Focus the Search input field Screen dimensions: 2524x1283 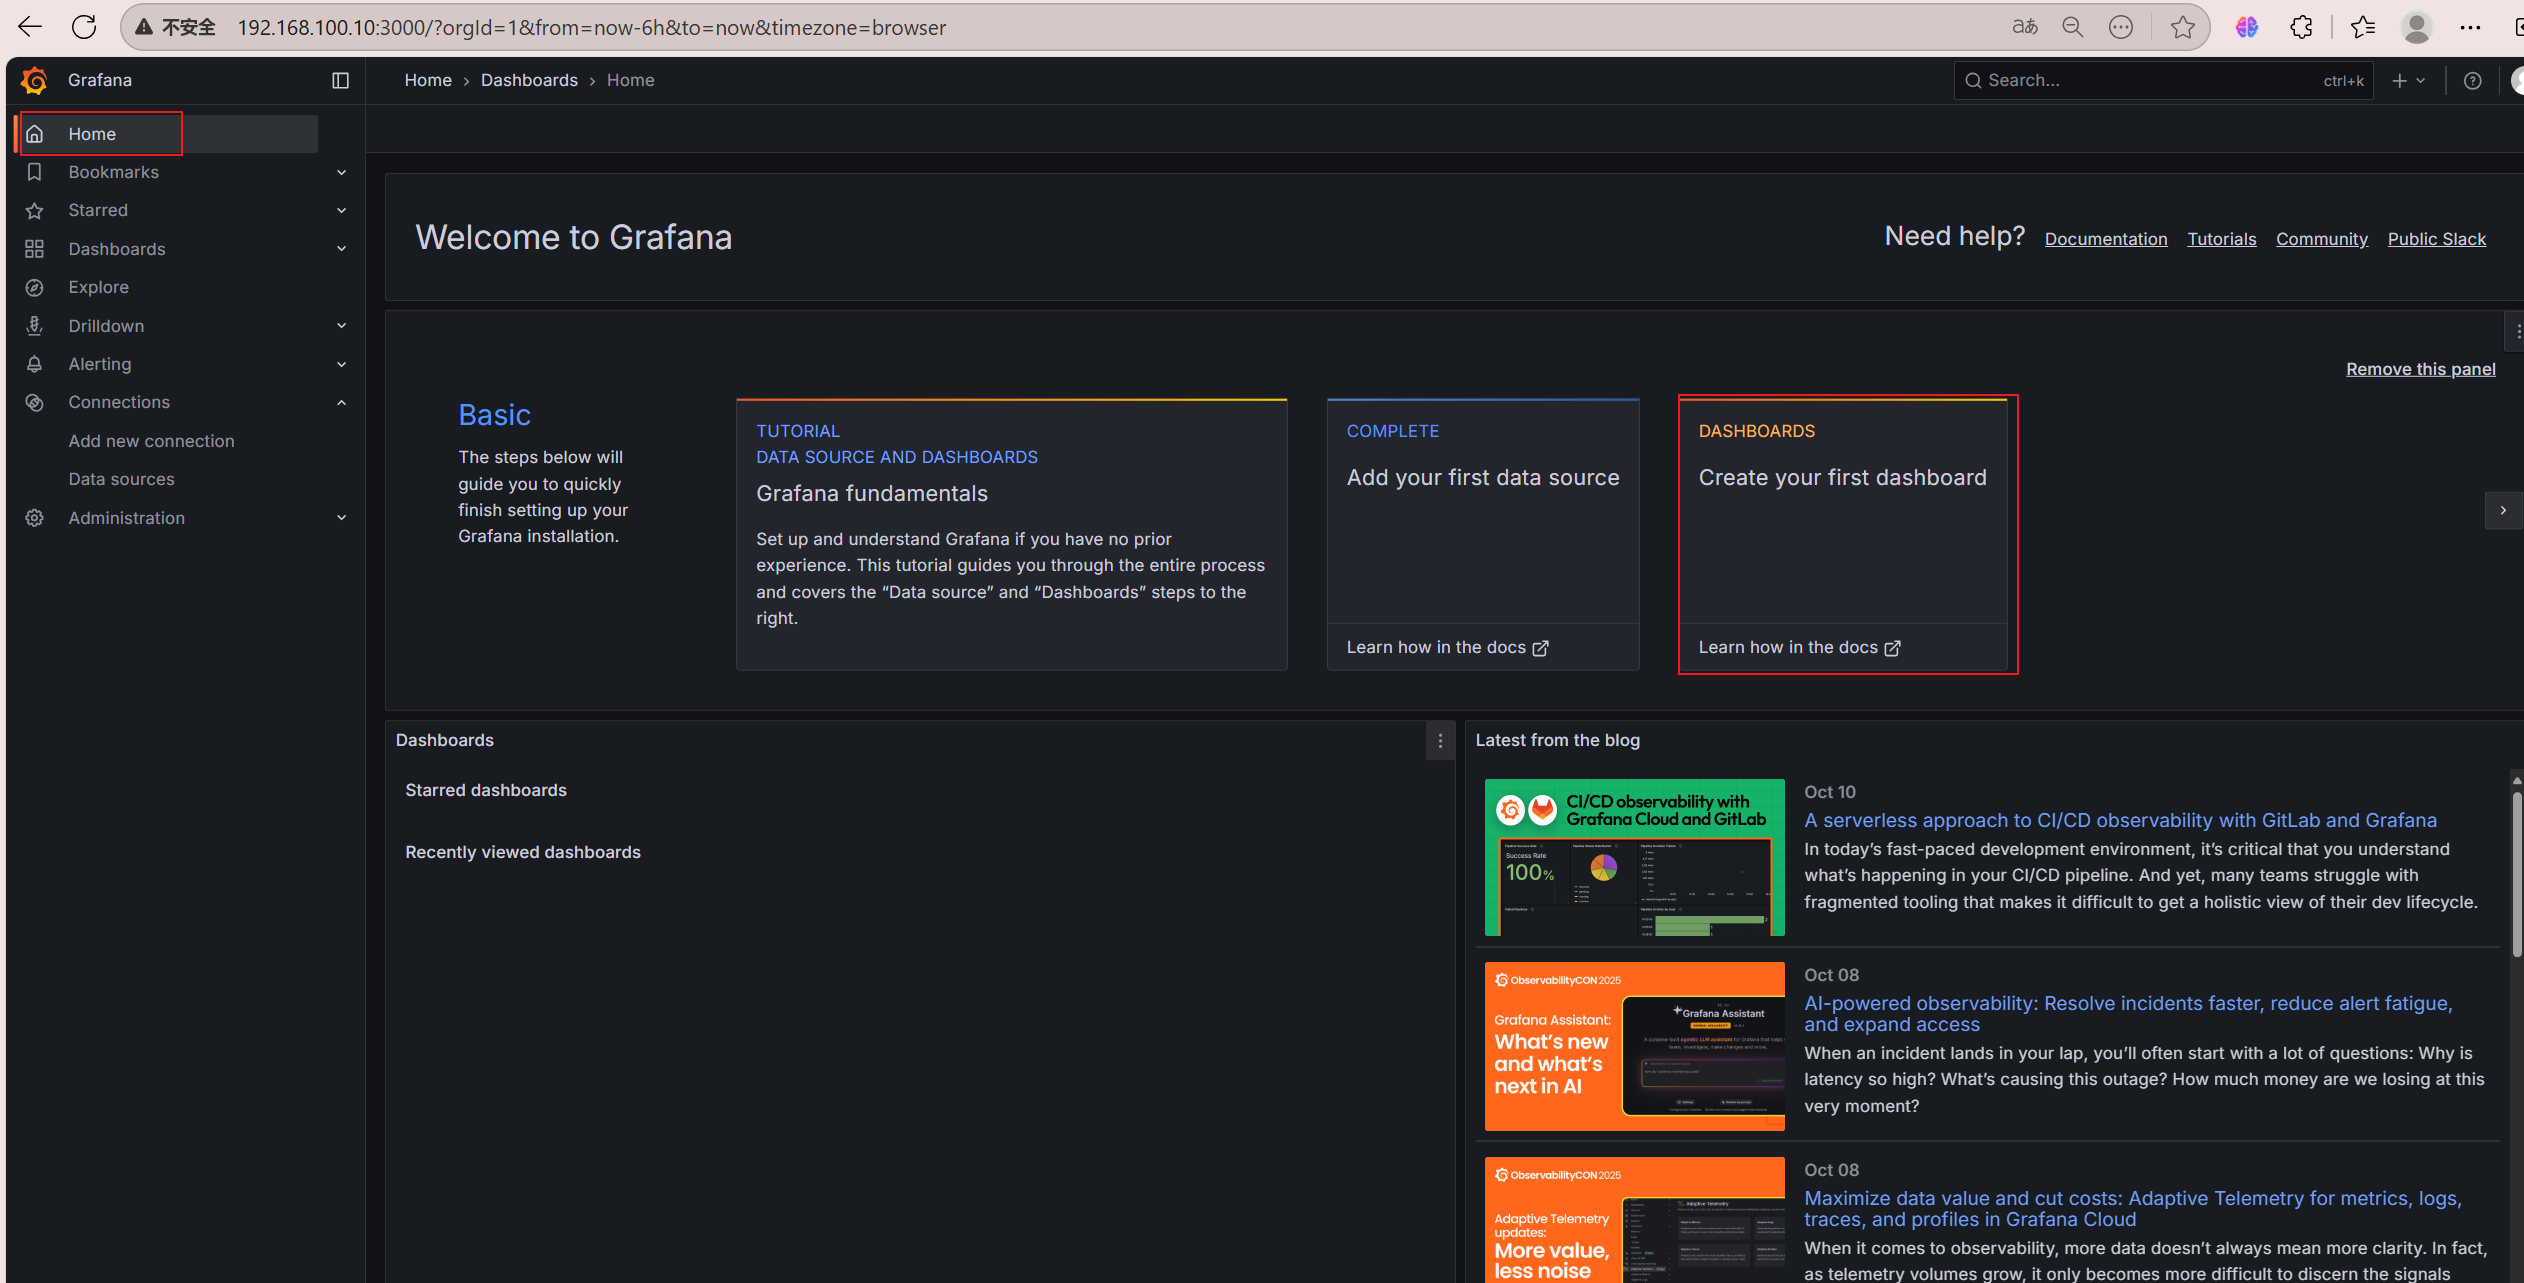[x=2163, y=80]
